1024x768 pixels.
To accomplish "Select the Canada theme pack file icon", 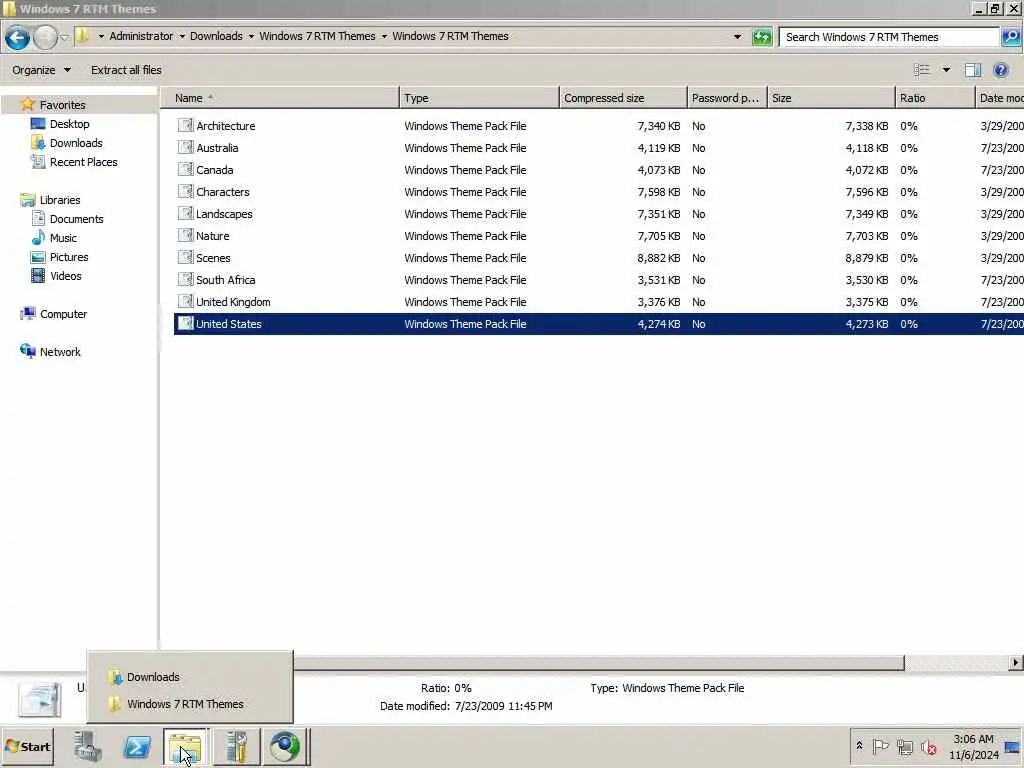I will pos(185,170).
